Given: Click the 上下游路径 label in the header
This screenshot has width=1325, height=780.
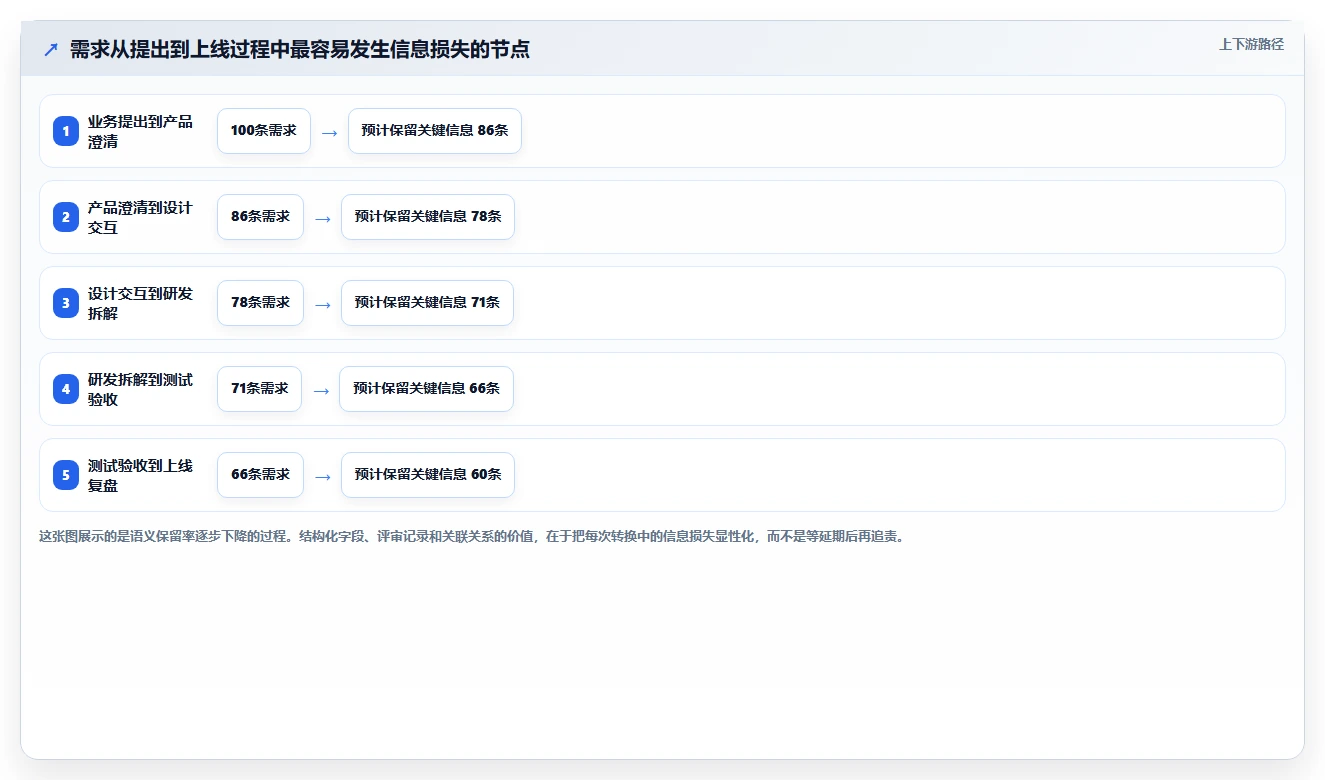Looking at the screenshot, I should coord(1251,44).
